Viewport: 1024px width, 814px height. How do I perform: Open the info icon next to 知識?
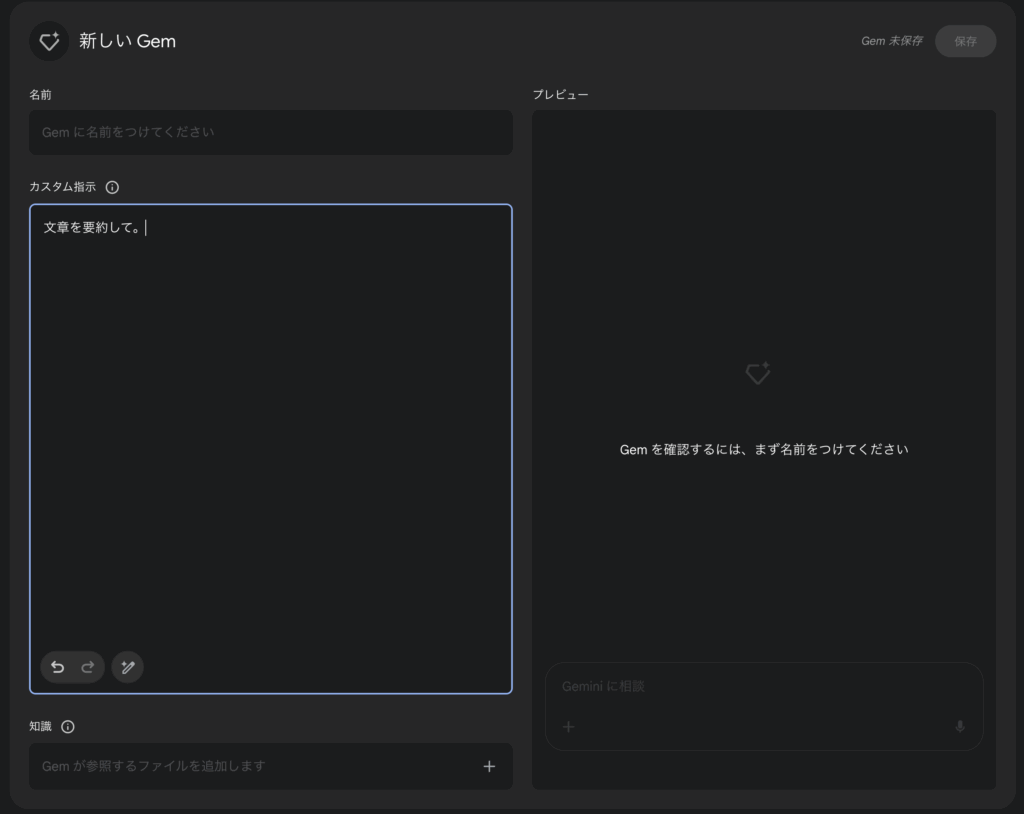point(68,727)
